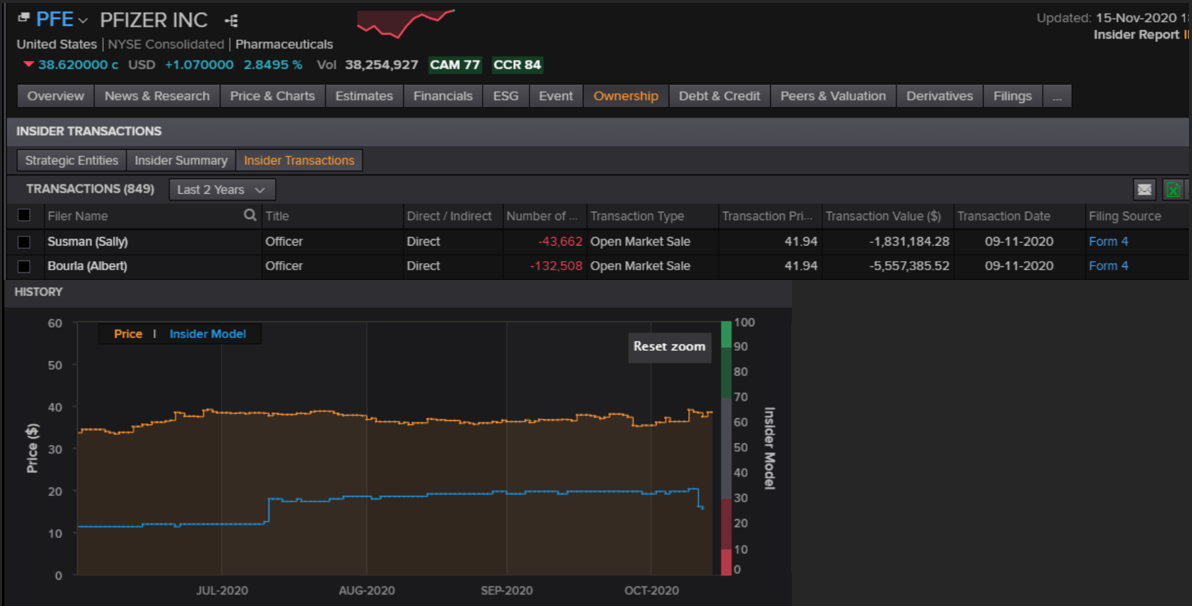1192x606 pixels.
Task: Check the Bourla (Albert) row checkbox
Action: click(24, 266)
